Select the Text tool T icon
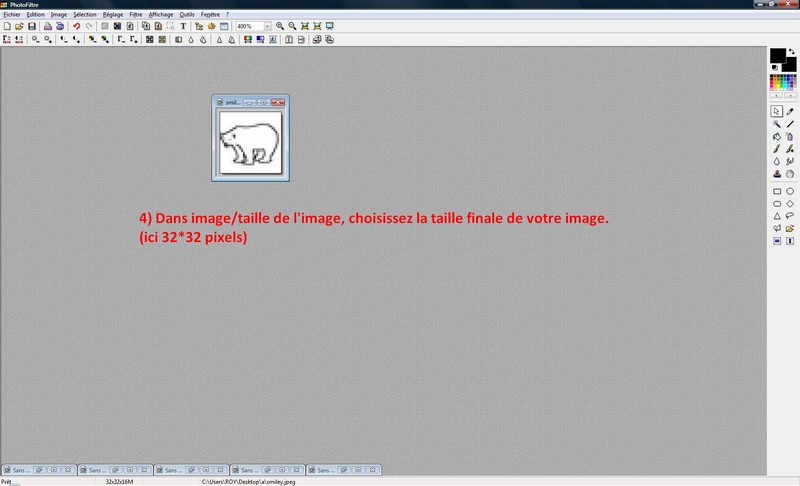 183,26
